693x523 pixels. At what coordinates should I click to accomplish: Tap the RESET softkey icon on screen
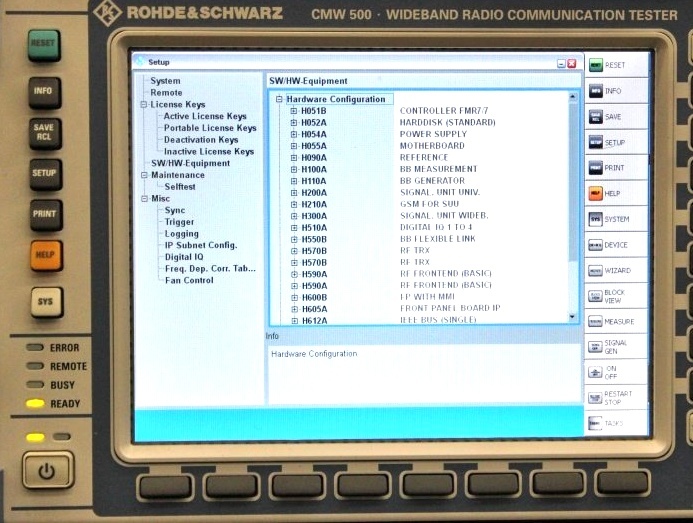596,65
